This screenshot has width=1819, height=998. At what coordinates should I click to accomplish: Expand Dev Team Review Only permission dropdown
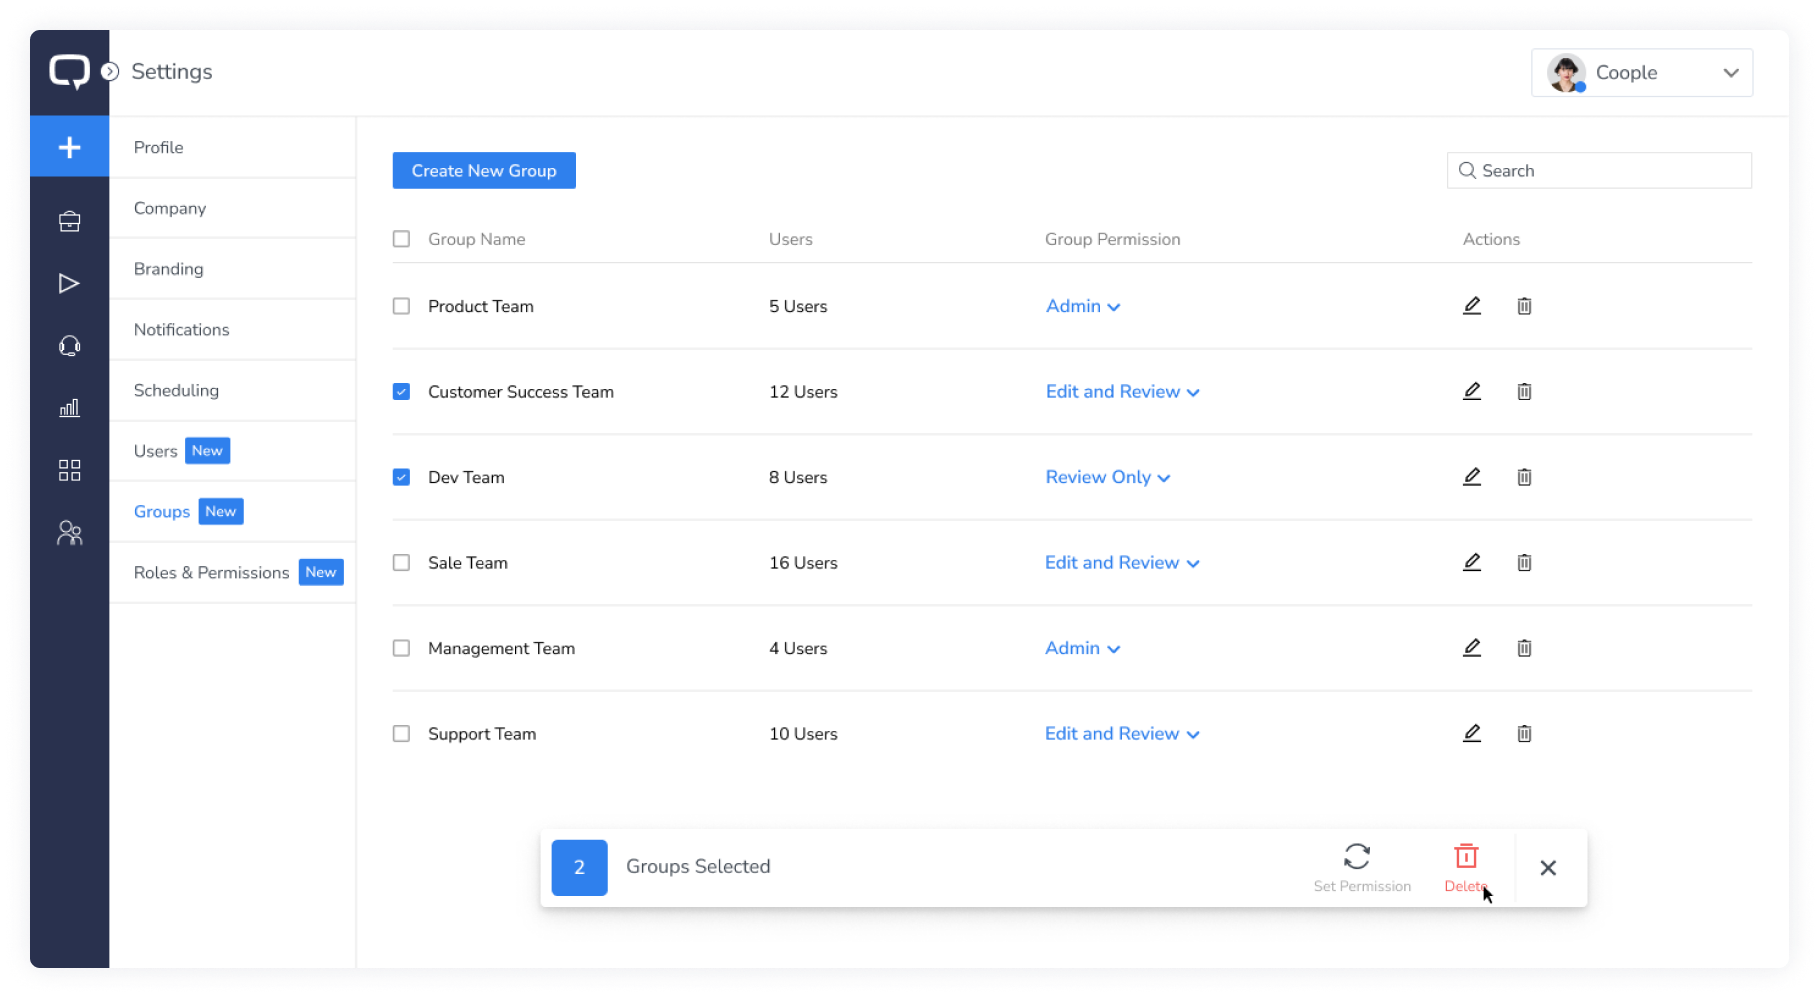coord(1107,478)
